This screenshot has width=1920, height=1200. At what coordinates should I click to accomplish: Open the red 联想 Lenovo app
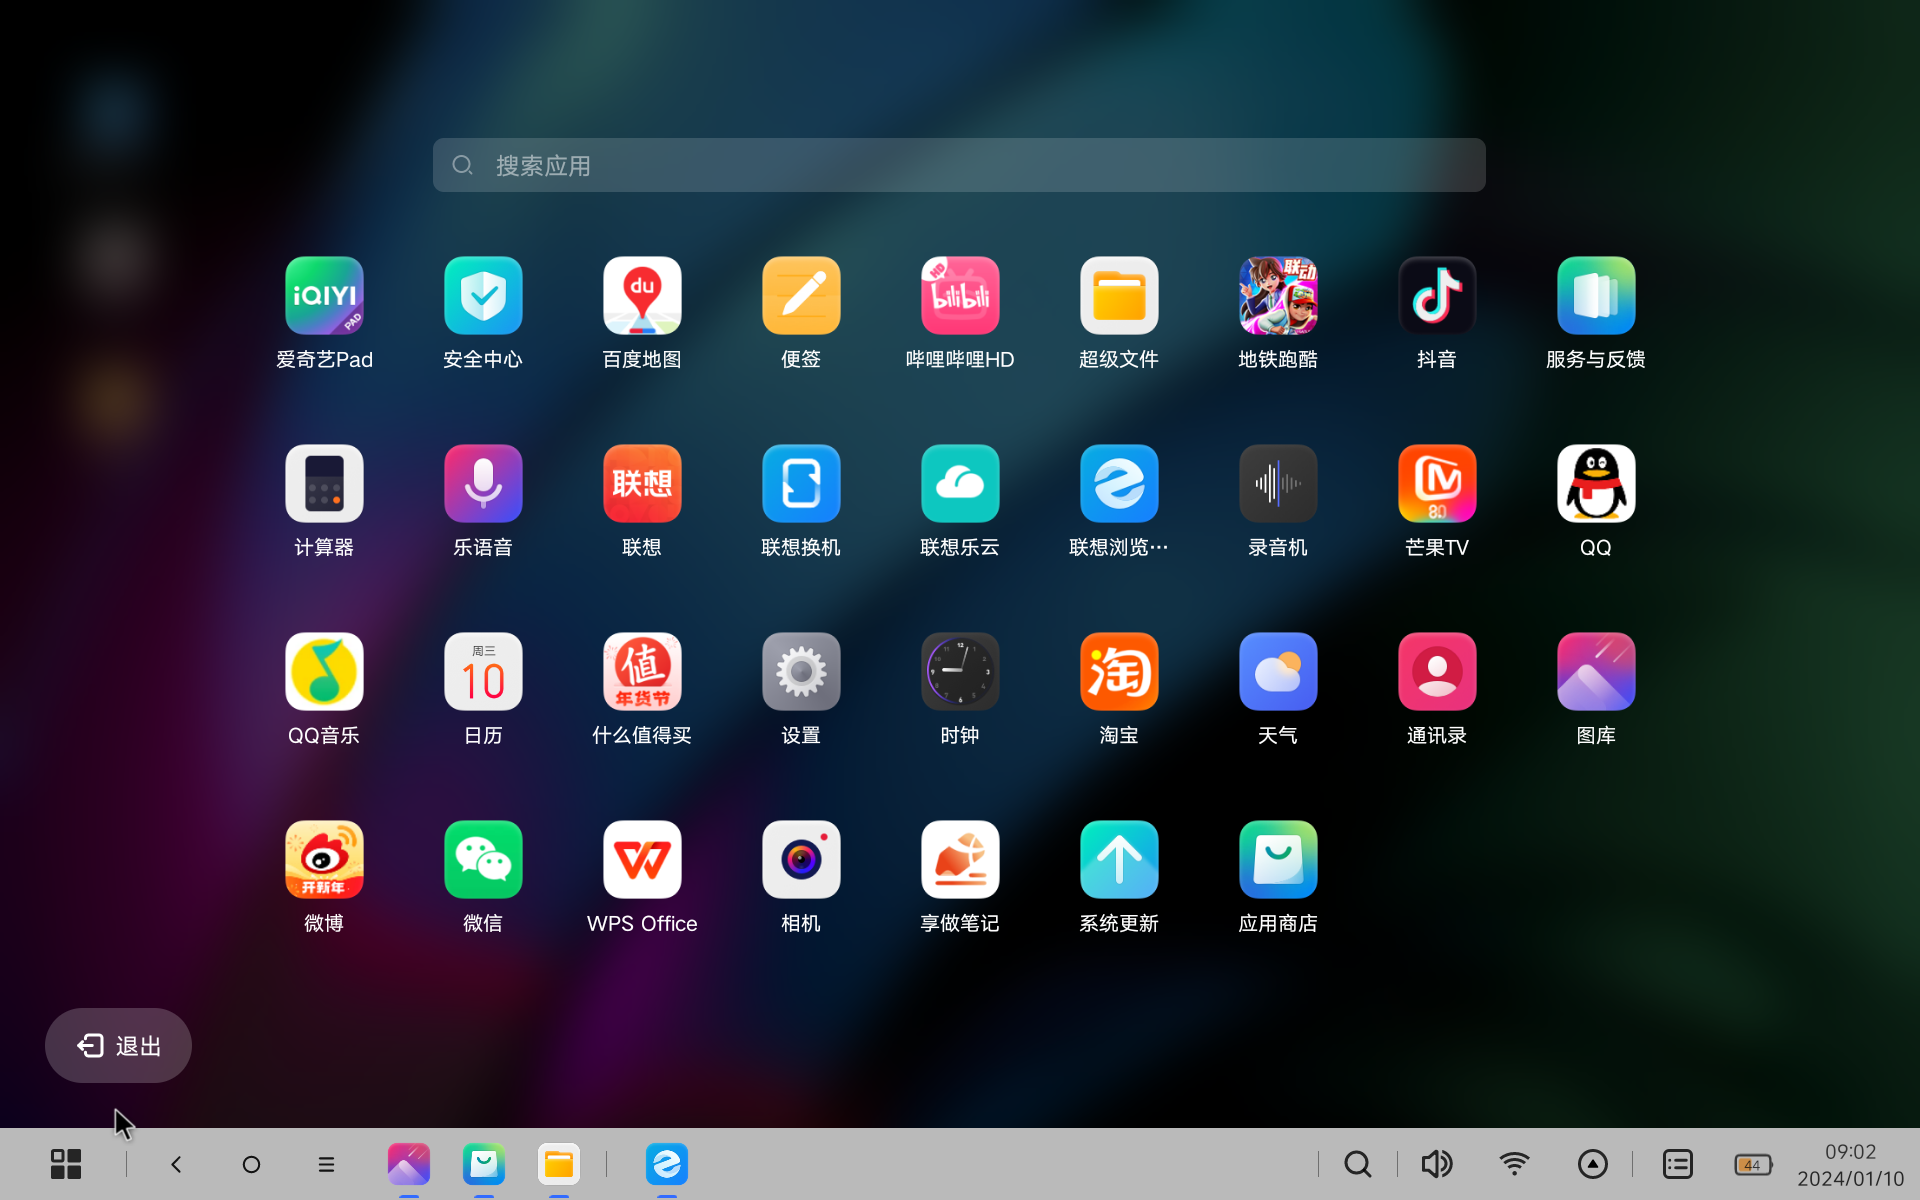click(642, 484)
